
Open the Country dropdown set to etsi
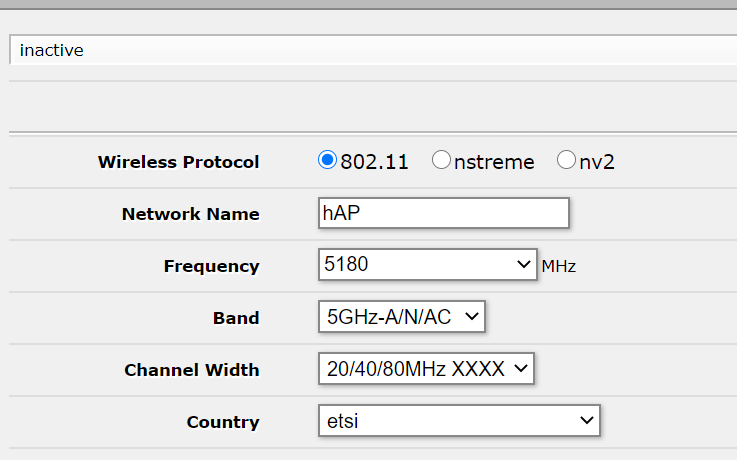[459, 421]
